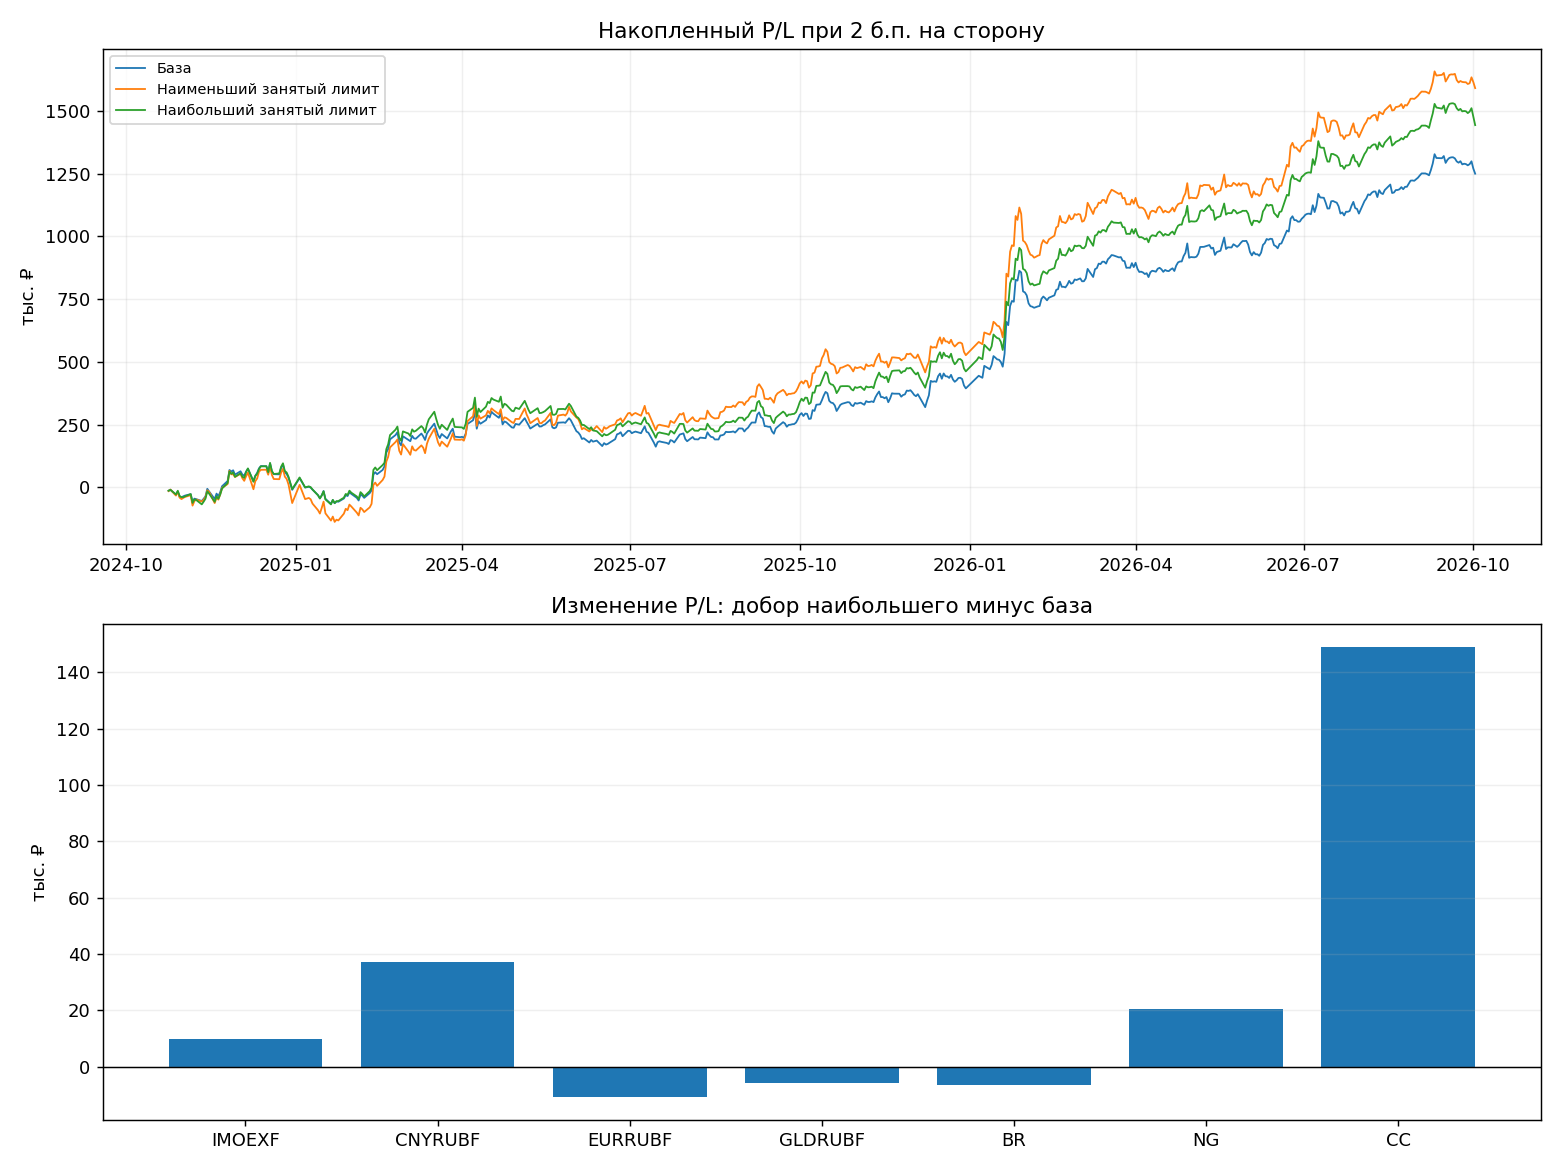Select the negative bar above the EURRUBF label
This screenshot has width=1560, height=1170.
click(630, 1082)
